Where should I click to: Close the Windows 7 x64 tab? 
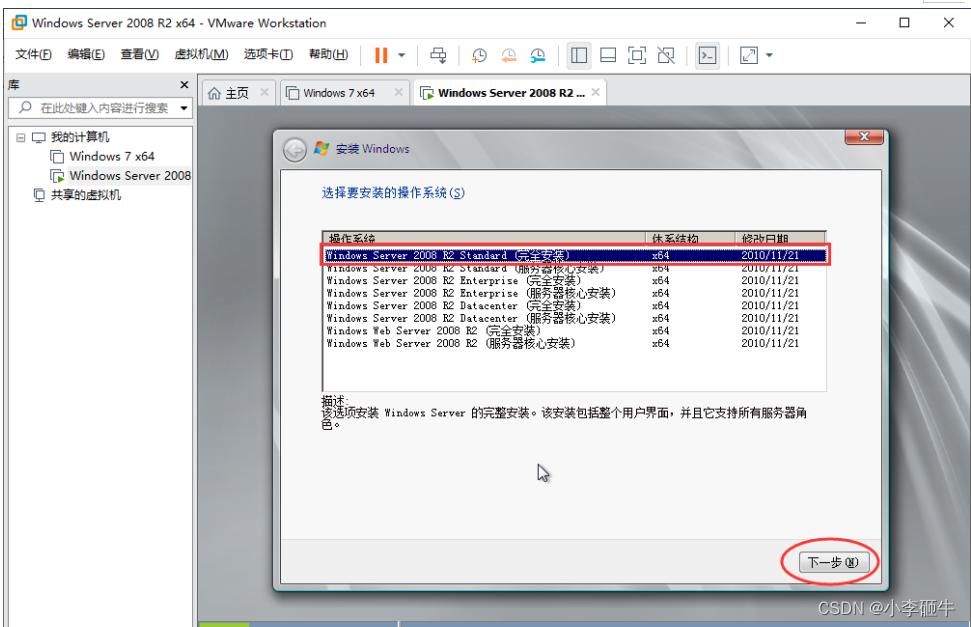[398, 92]
